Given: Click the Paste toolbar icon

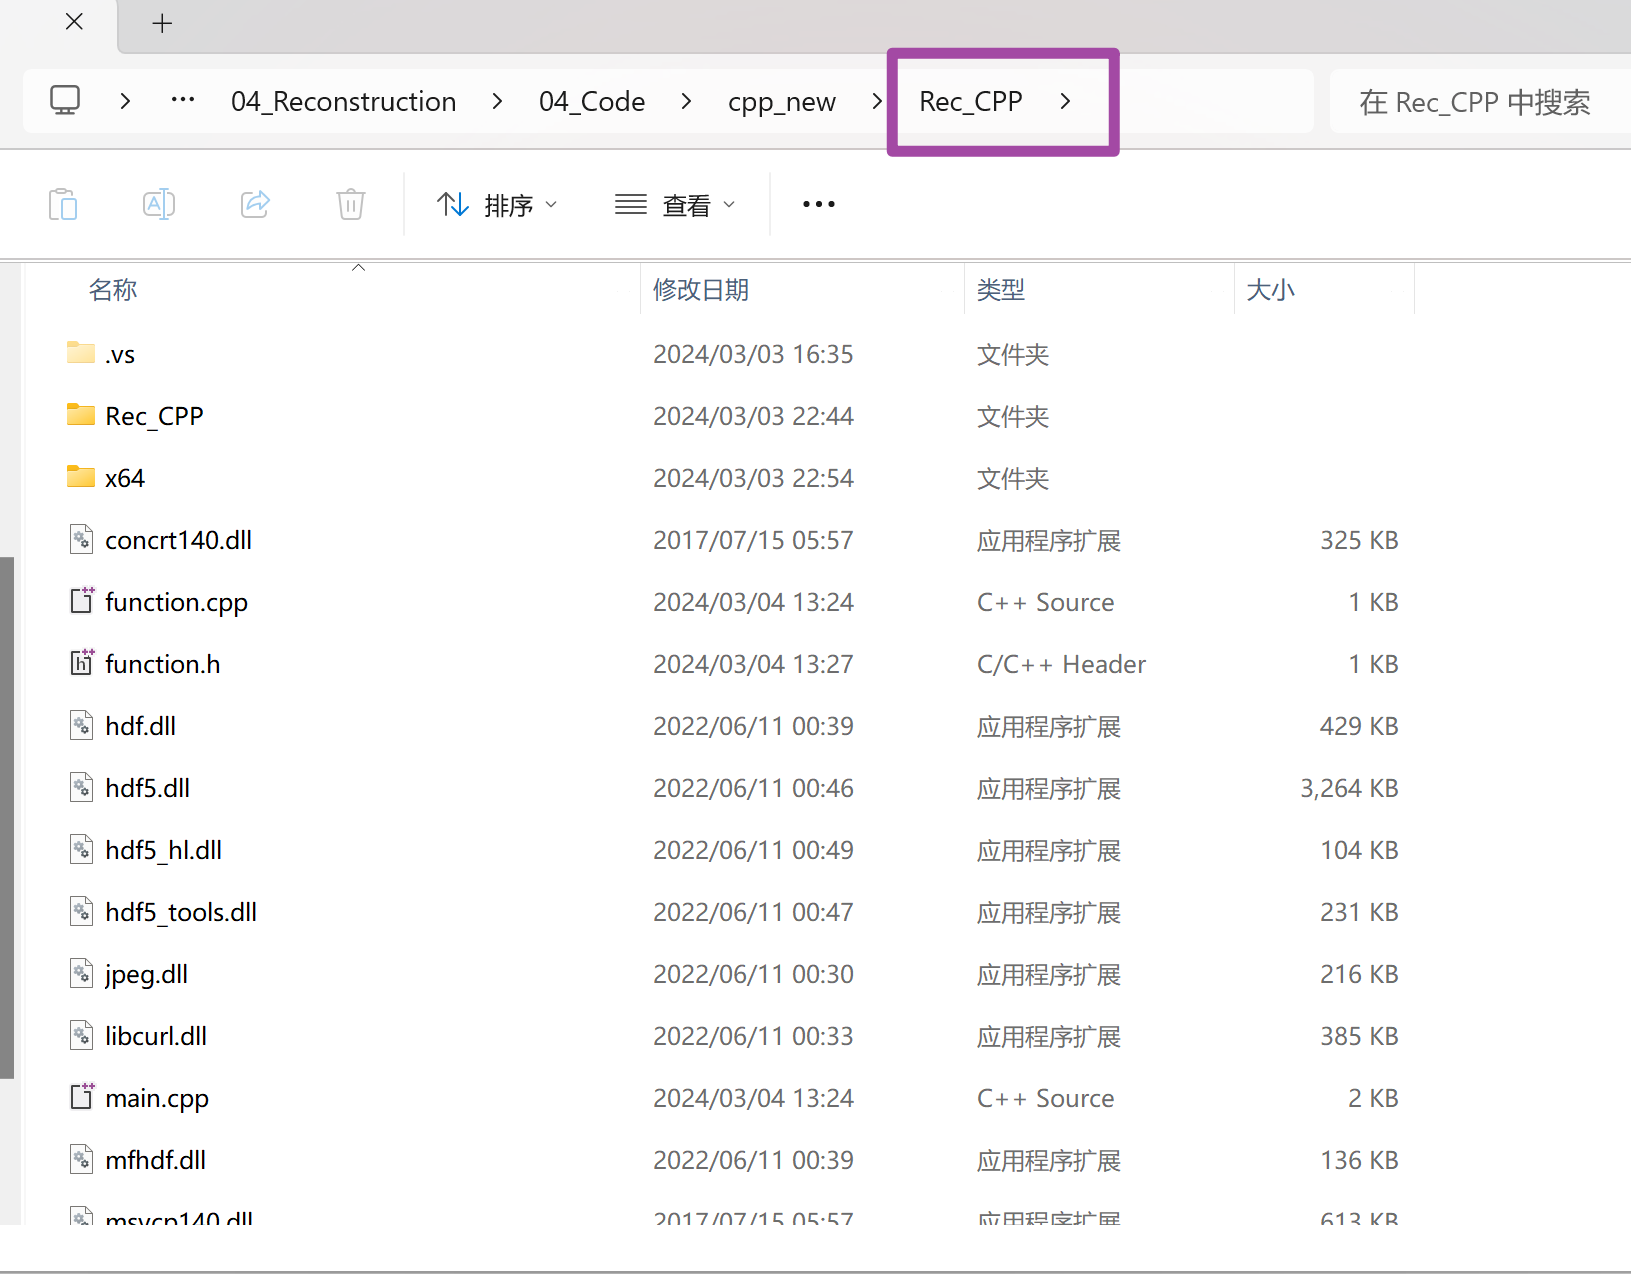Looking at the screenshot, I should (x=63, y=204).
